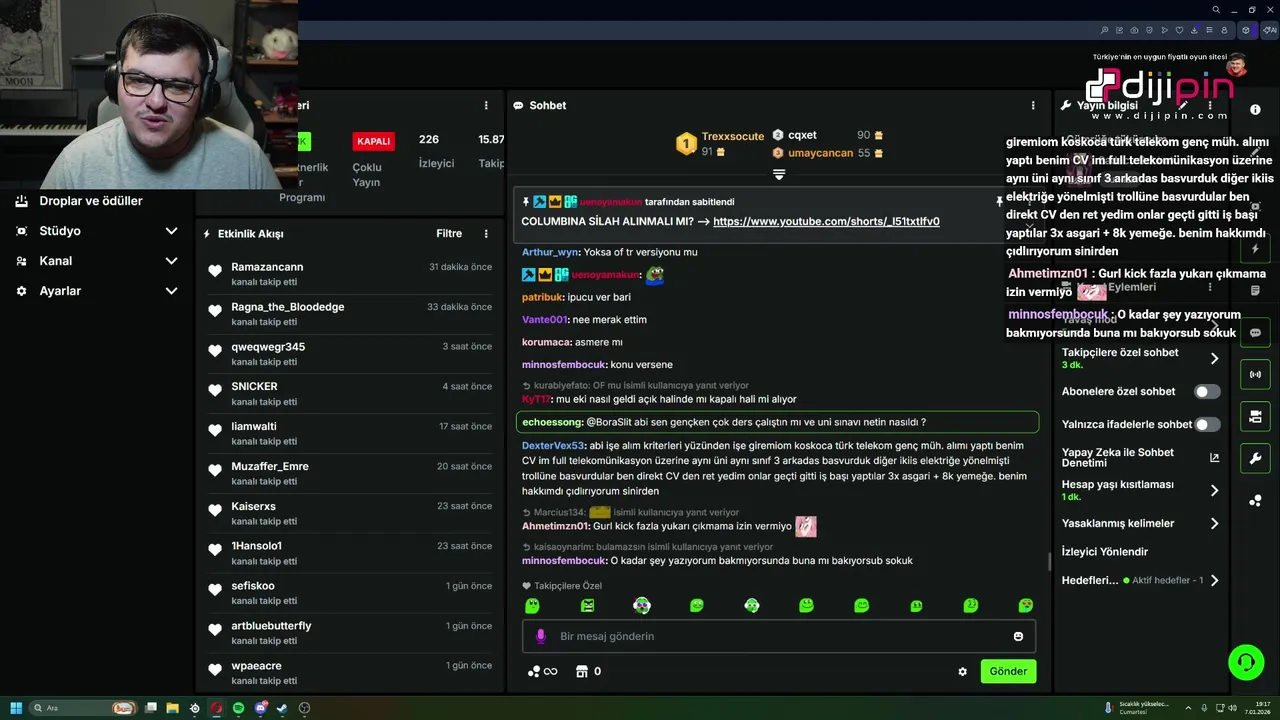
Task: Open the pinned YouTube shorts link
Action: (x=826, y=221)
